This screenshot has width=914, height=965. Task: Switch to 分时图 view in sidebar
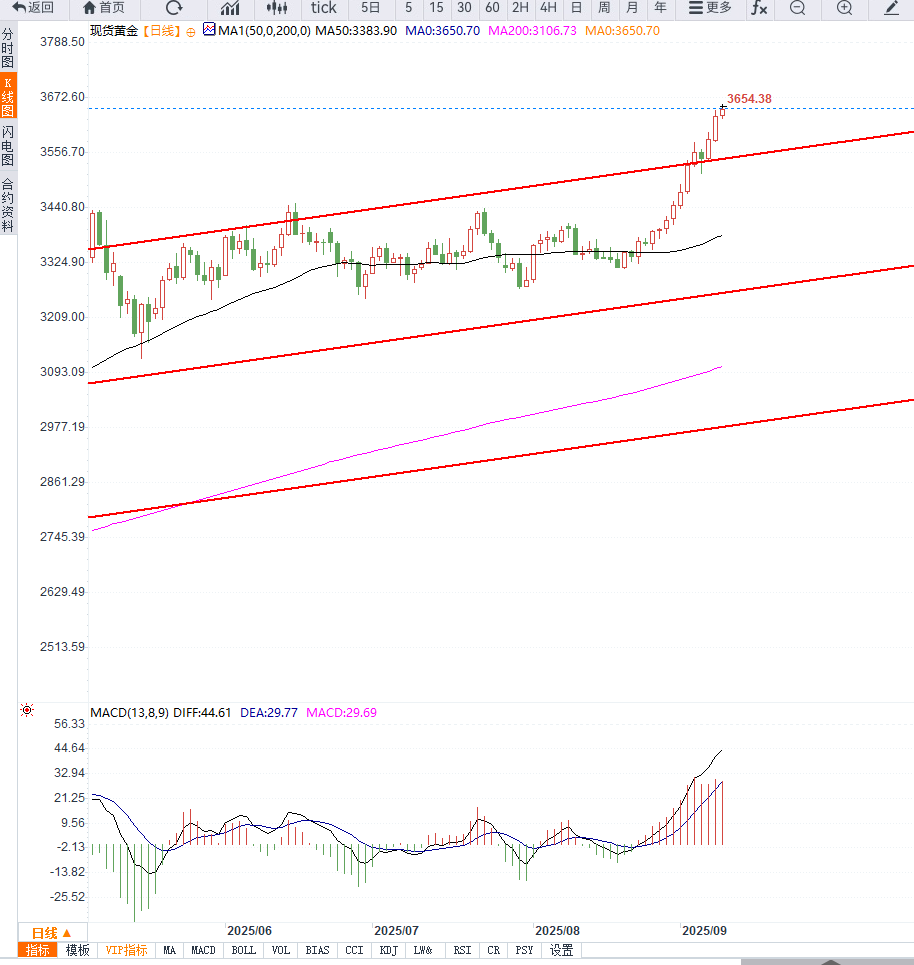click(x=8, y=48)
